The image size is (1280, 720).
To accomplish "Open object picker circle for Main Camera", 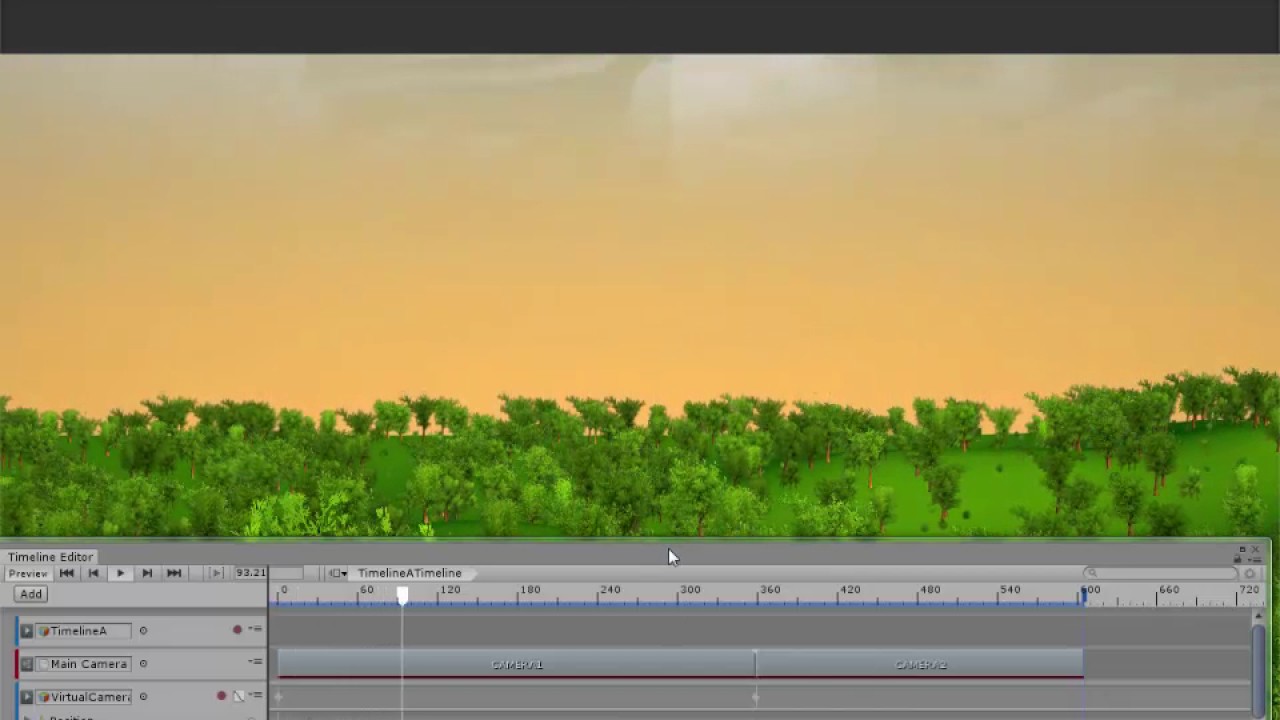I will (143, 664).
